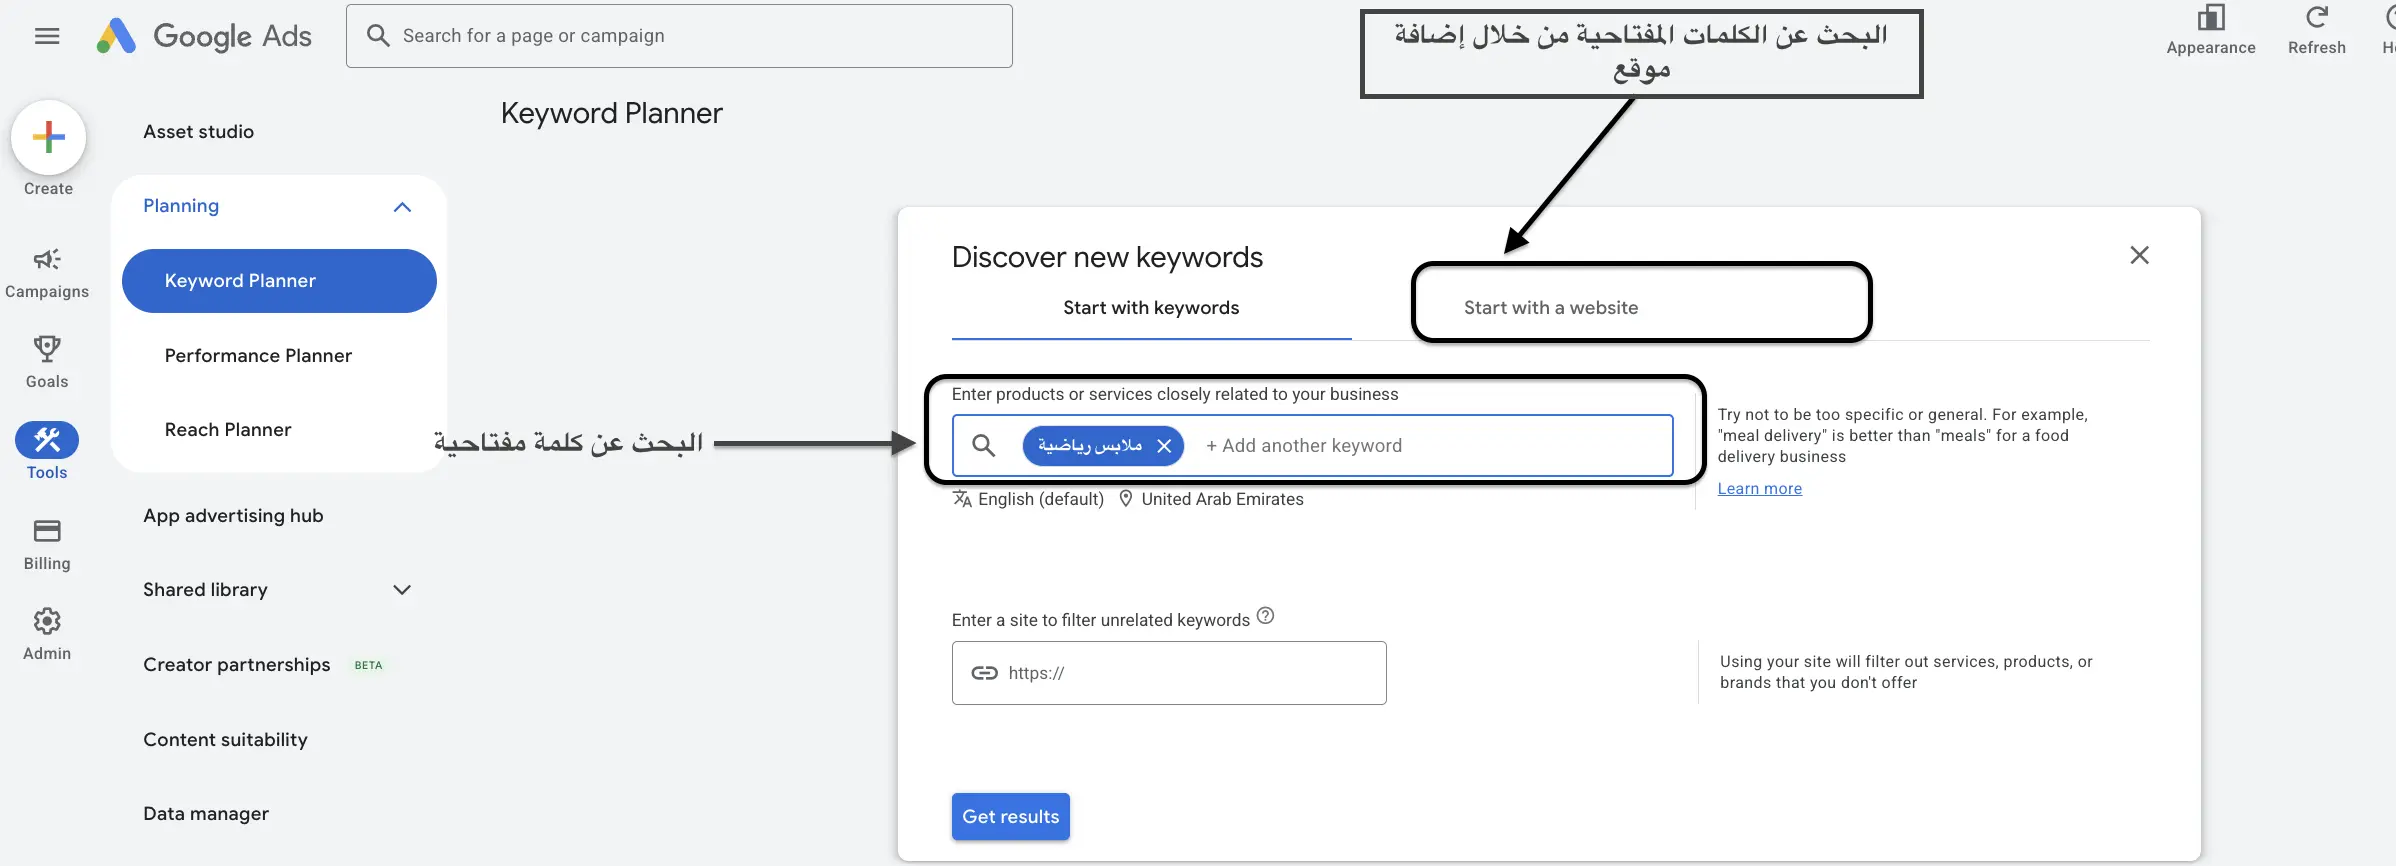2396x866 pixels.
Task: Click the search magnifier in top bar
Action: click(378, 36)
